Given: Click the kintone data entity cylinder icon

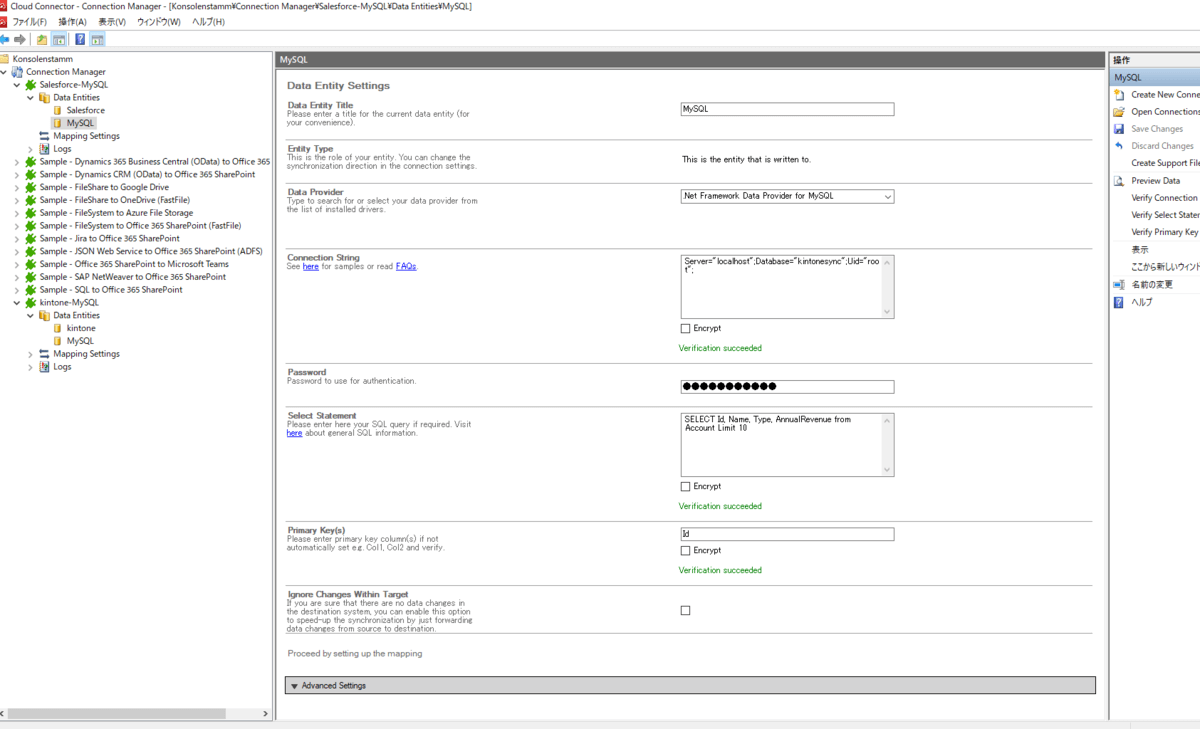Looking at the screenshot, I should point(57,328).
